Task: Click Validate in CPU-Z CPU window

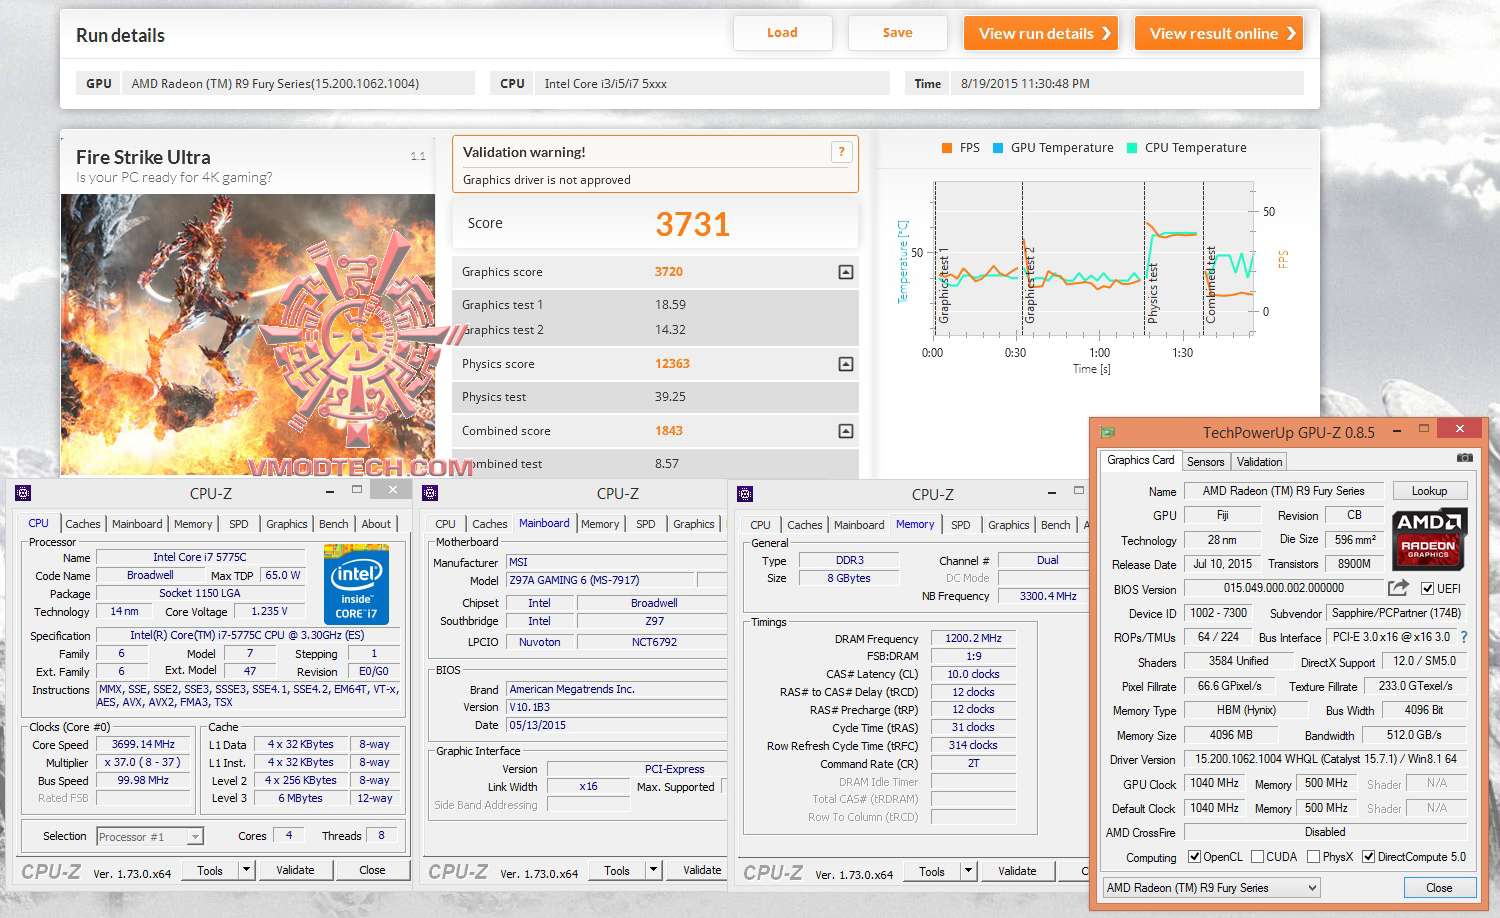Action: [295, 870]
